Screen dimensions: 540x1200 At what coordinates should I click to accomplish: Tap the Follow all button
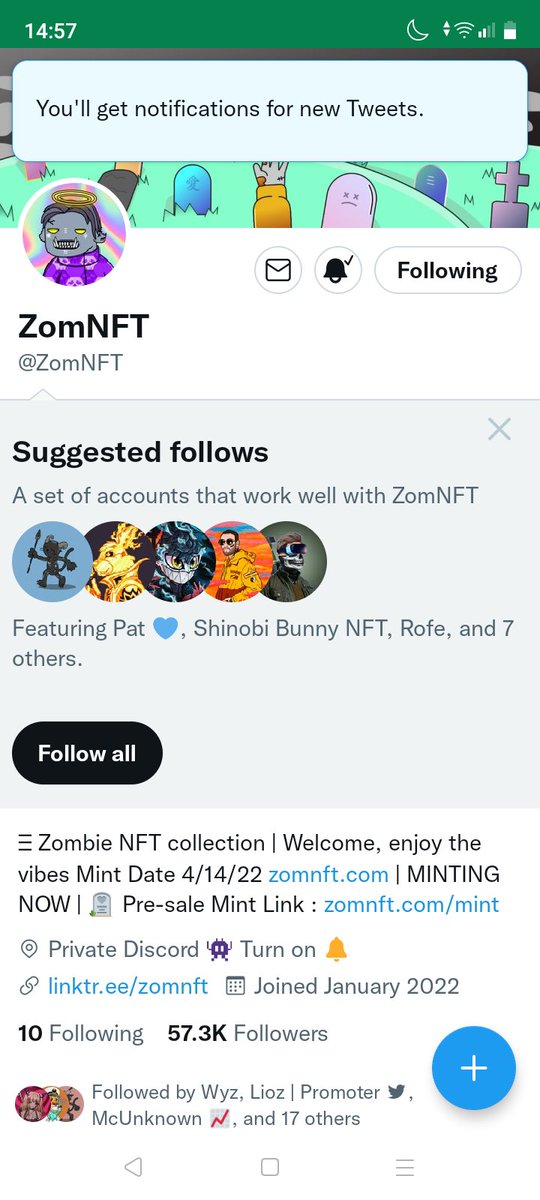(x=87, y=753)
